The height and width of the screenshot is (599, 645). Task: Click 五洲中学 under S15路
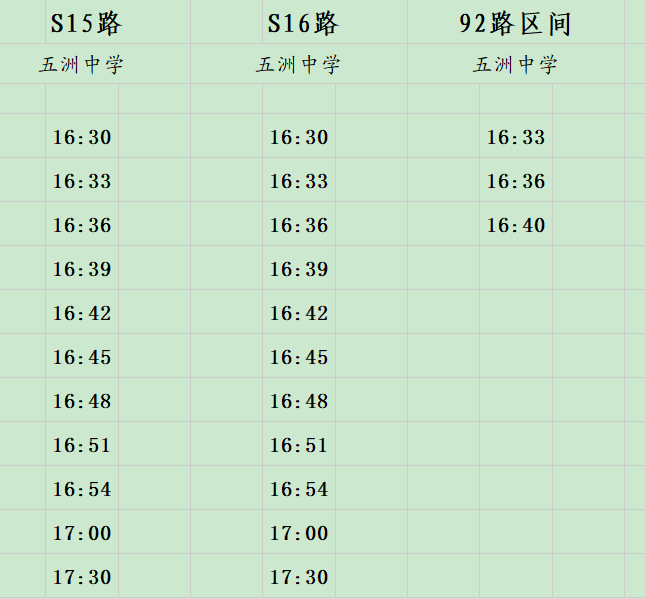pyautogui.click(x=81, y=65)
